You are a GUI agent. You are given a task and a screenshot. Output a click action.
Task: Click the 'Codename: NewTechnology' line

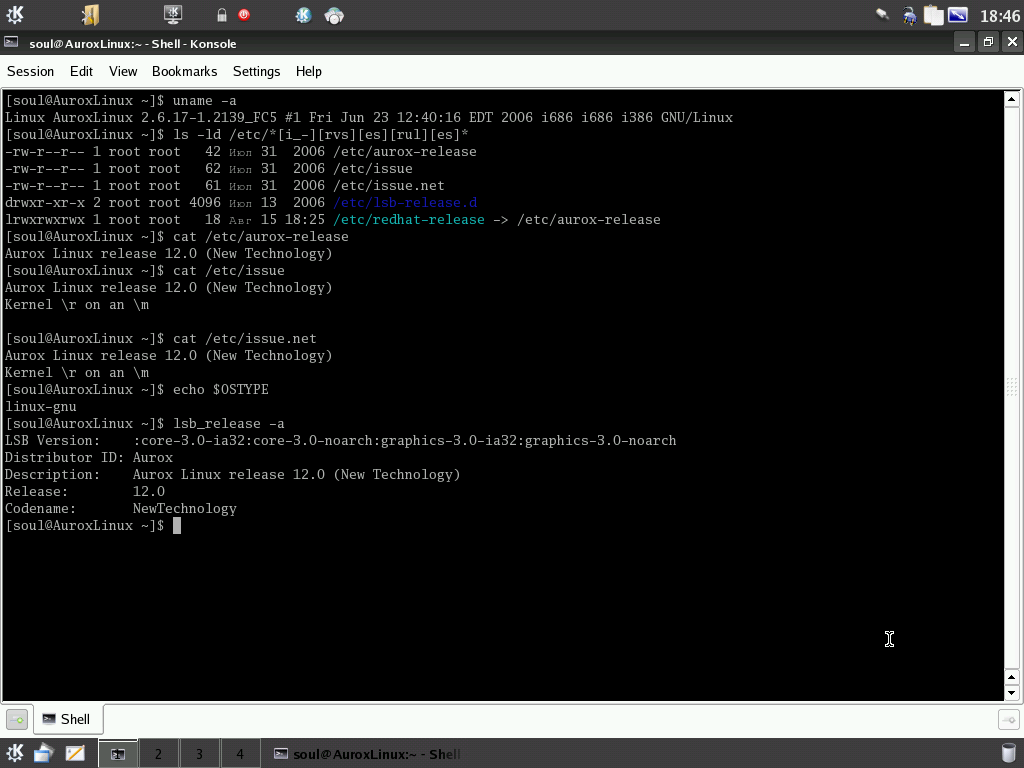[121, 508]
